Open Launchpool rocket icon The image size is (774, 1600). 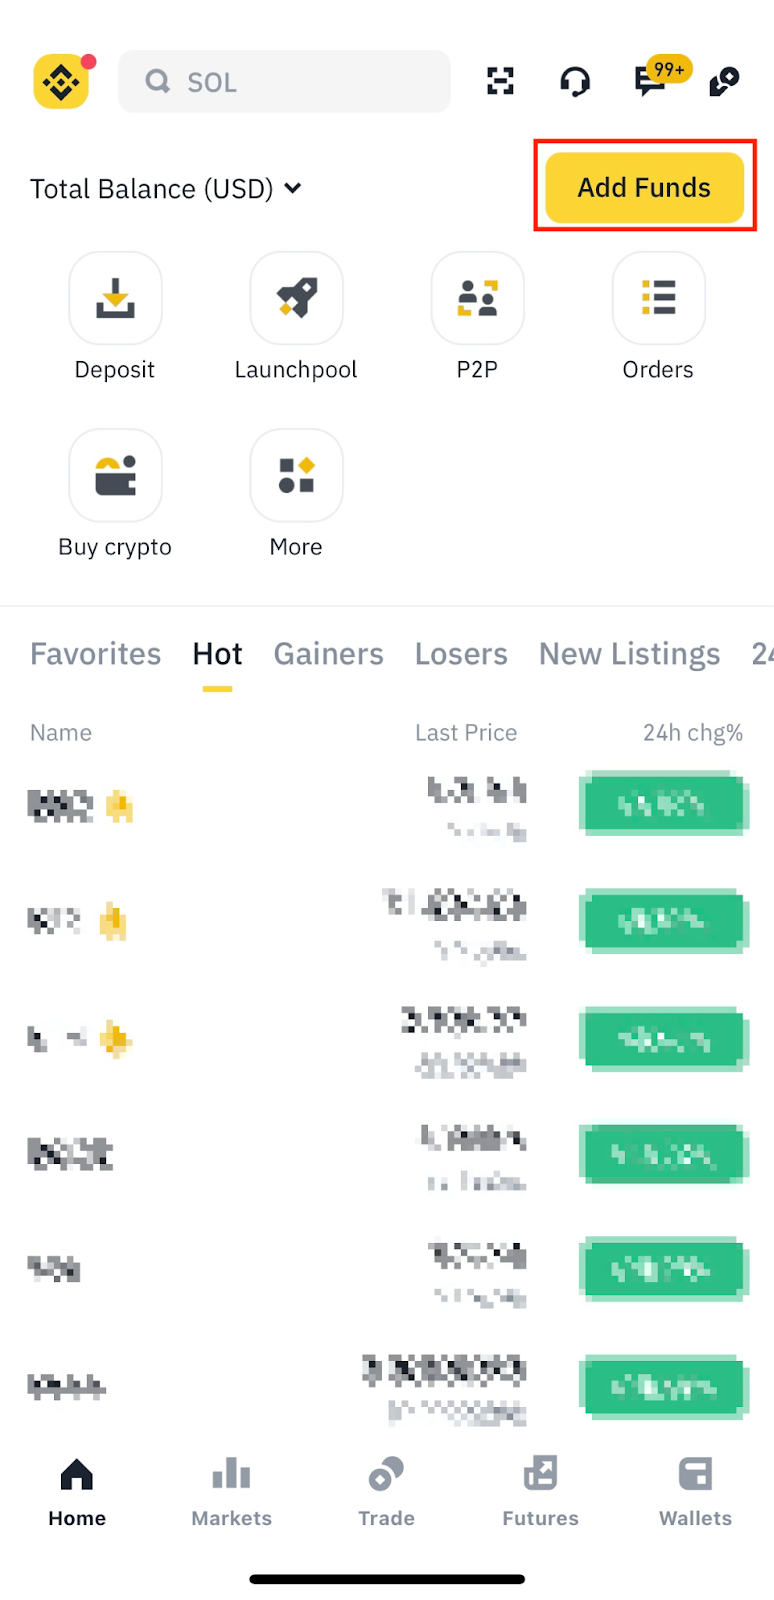(x=296, y=298)
